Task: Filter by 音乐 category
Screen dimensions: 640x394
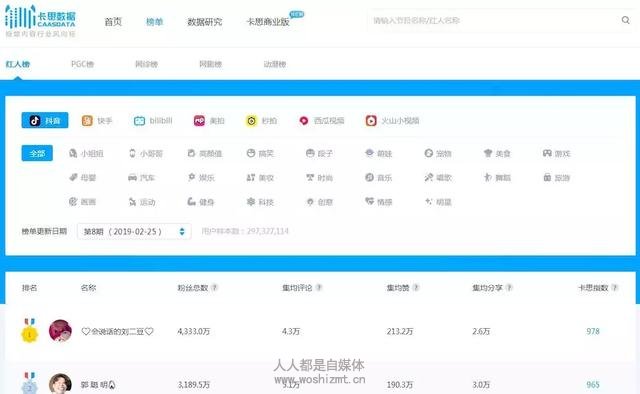Action: coord(379,178)
